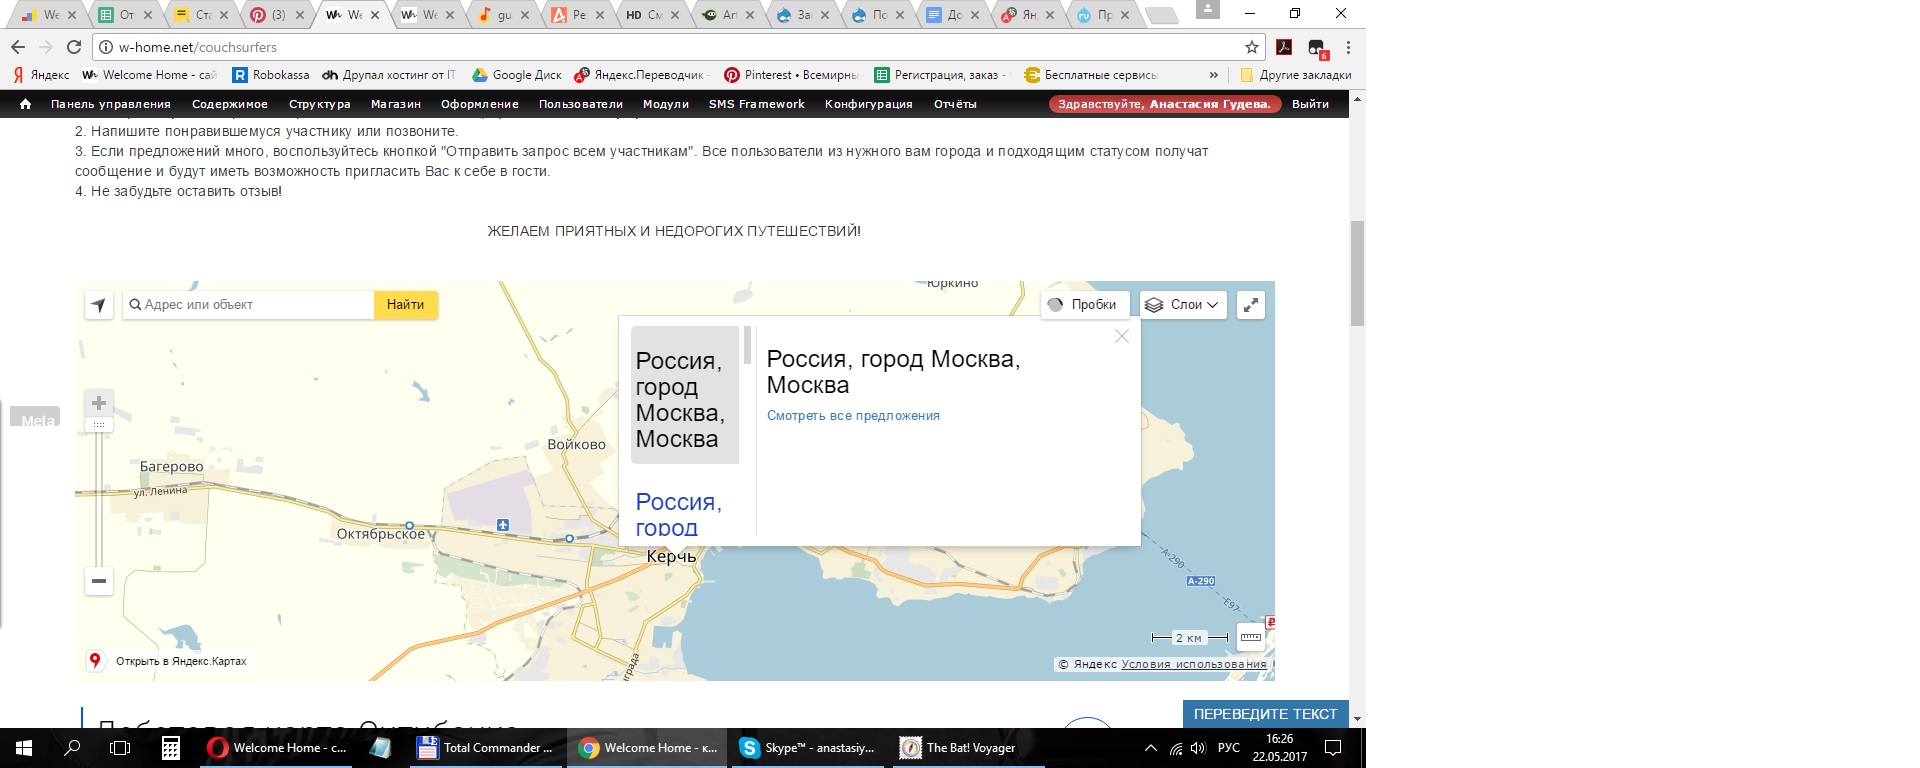Image resolution: width=1920 pixels, height=768 pixels.
Task: Open Skype from the Windows taskbar
Action: click(x=807, y=748)
